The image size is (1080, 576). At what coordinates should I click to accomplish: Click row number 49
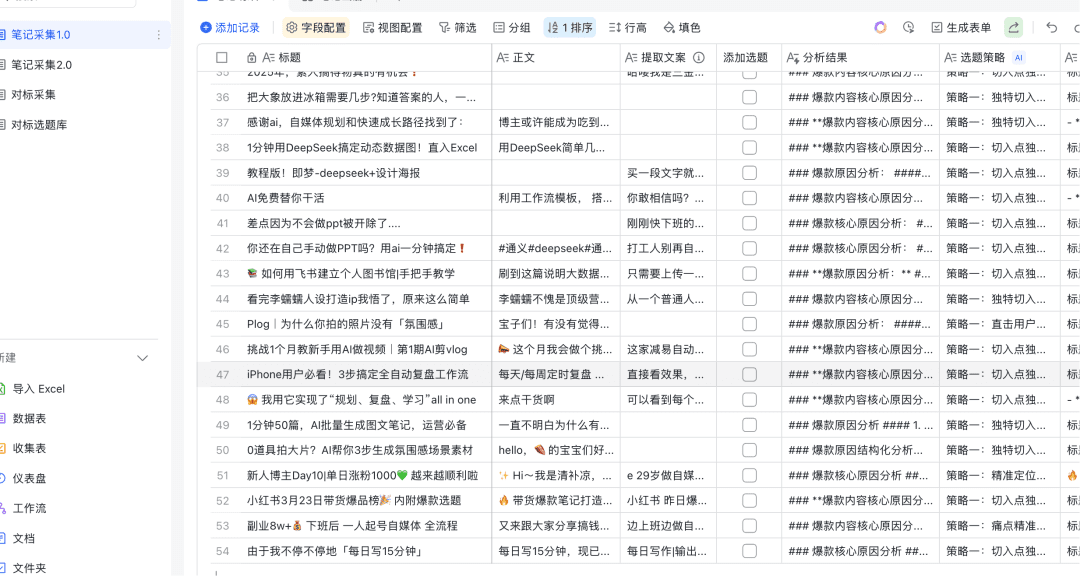(222, 425)
